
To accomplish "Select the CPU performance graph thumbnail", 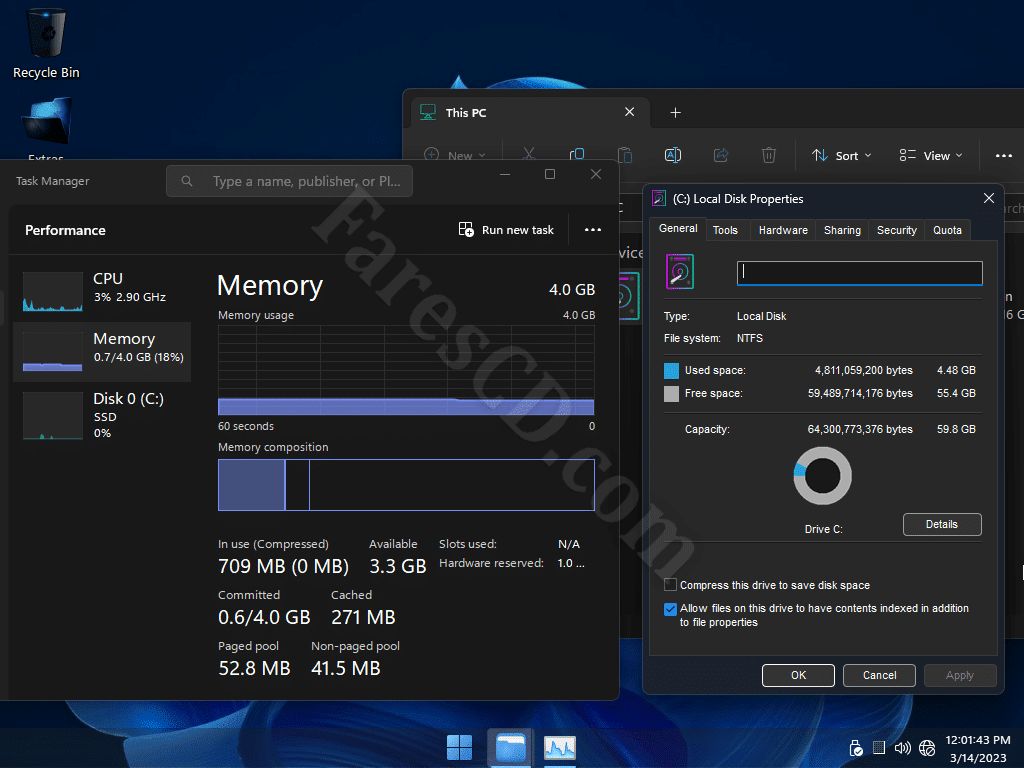I will pos(52,291).
